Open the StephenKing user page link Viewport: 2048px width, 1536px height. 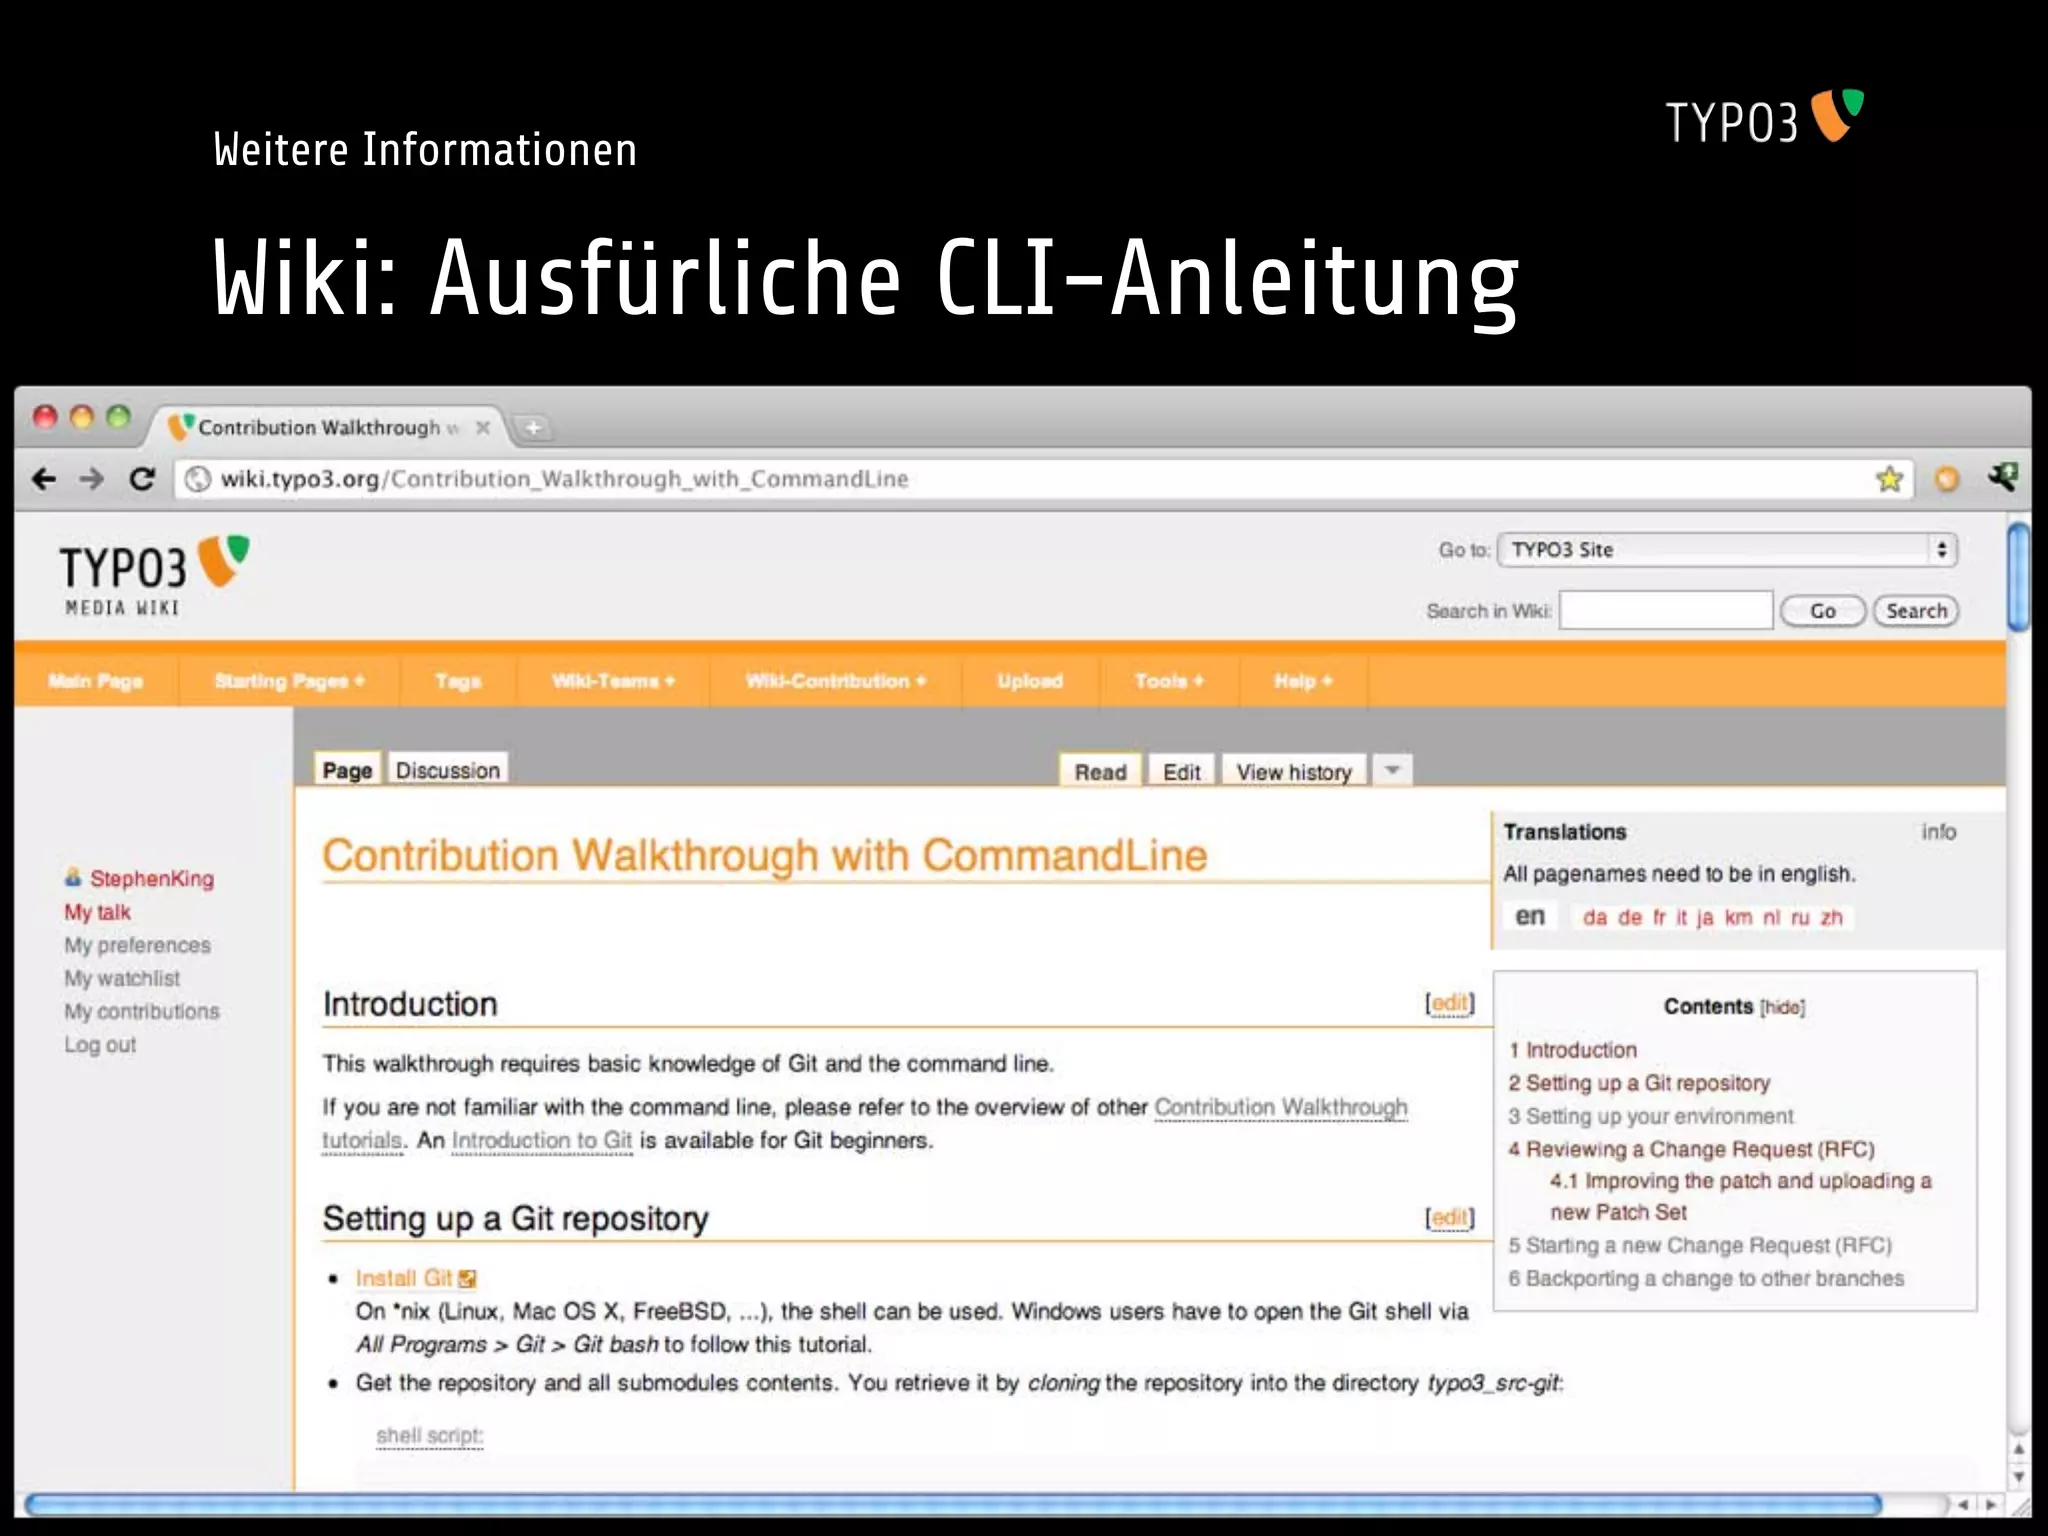152,878
